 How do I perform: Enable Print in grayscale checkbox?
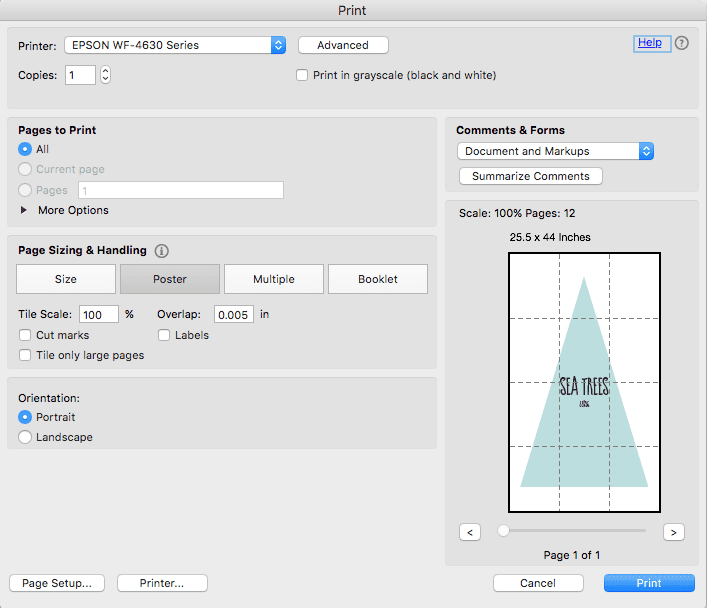click(302, 75)
